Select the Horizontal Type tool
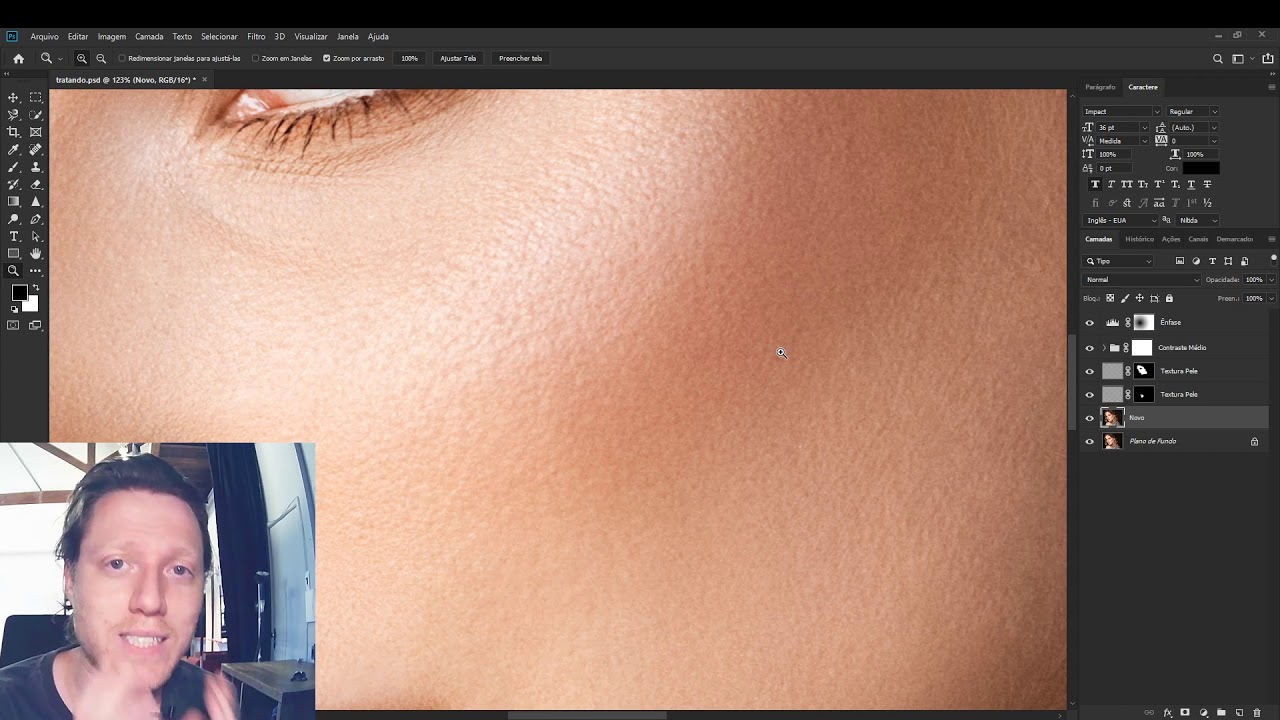Image resolution: width=1280 pixels, height=720 pixels. pyautogui.click(x=14, y=237)
